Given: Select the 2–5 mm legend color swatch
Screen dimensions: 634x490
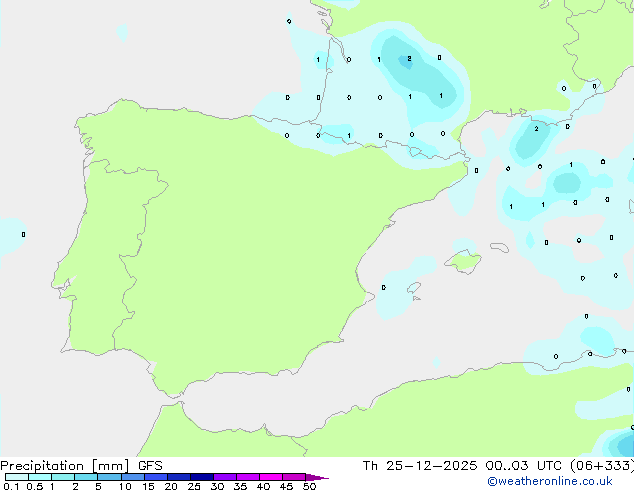Looking at the screenshot, I should click(x=86, y=477).
